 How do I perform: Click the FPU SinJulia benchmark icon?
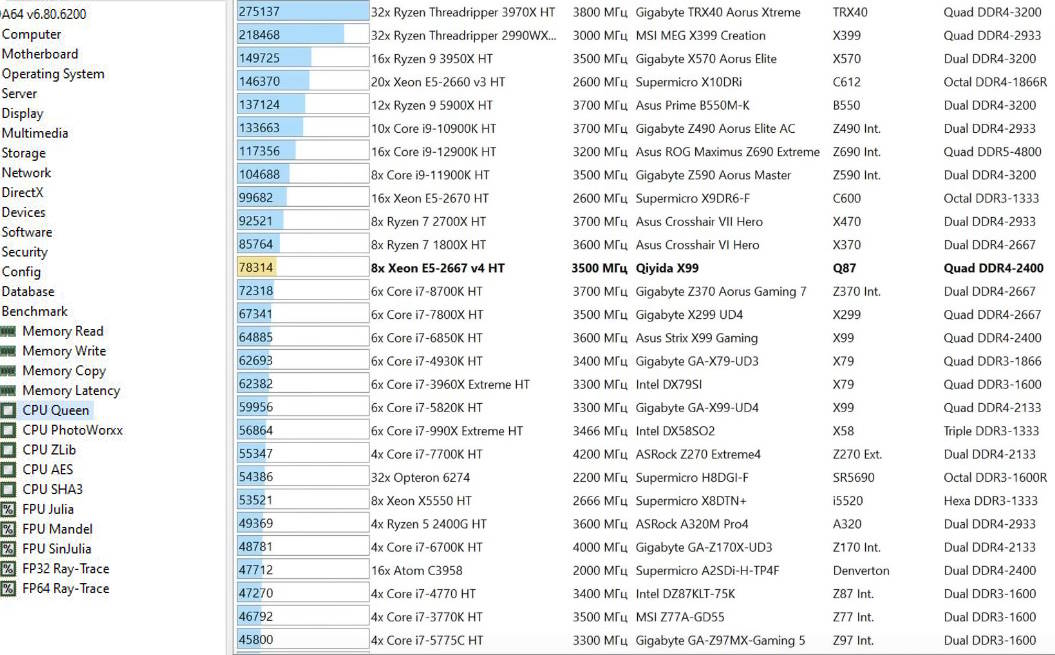[x=8, y=549]
